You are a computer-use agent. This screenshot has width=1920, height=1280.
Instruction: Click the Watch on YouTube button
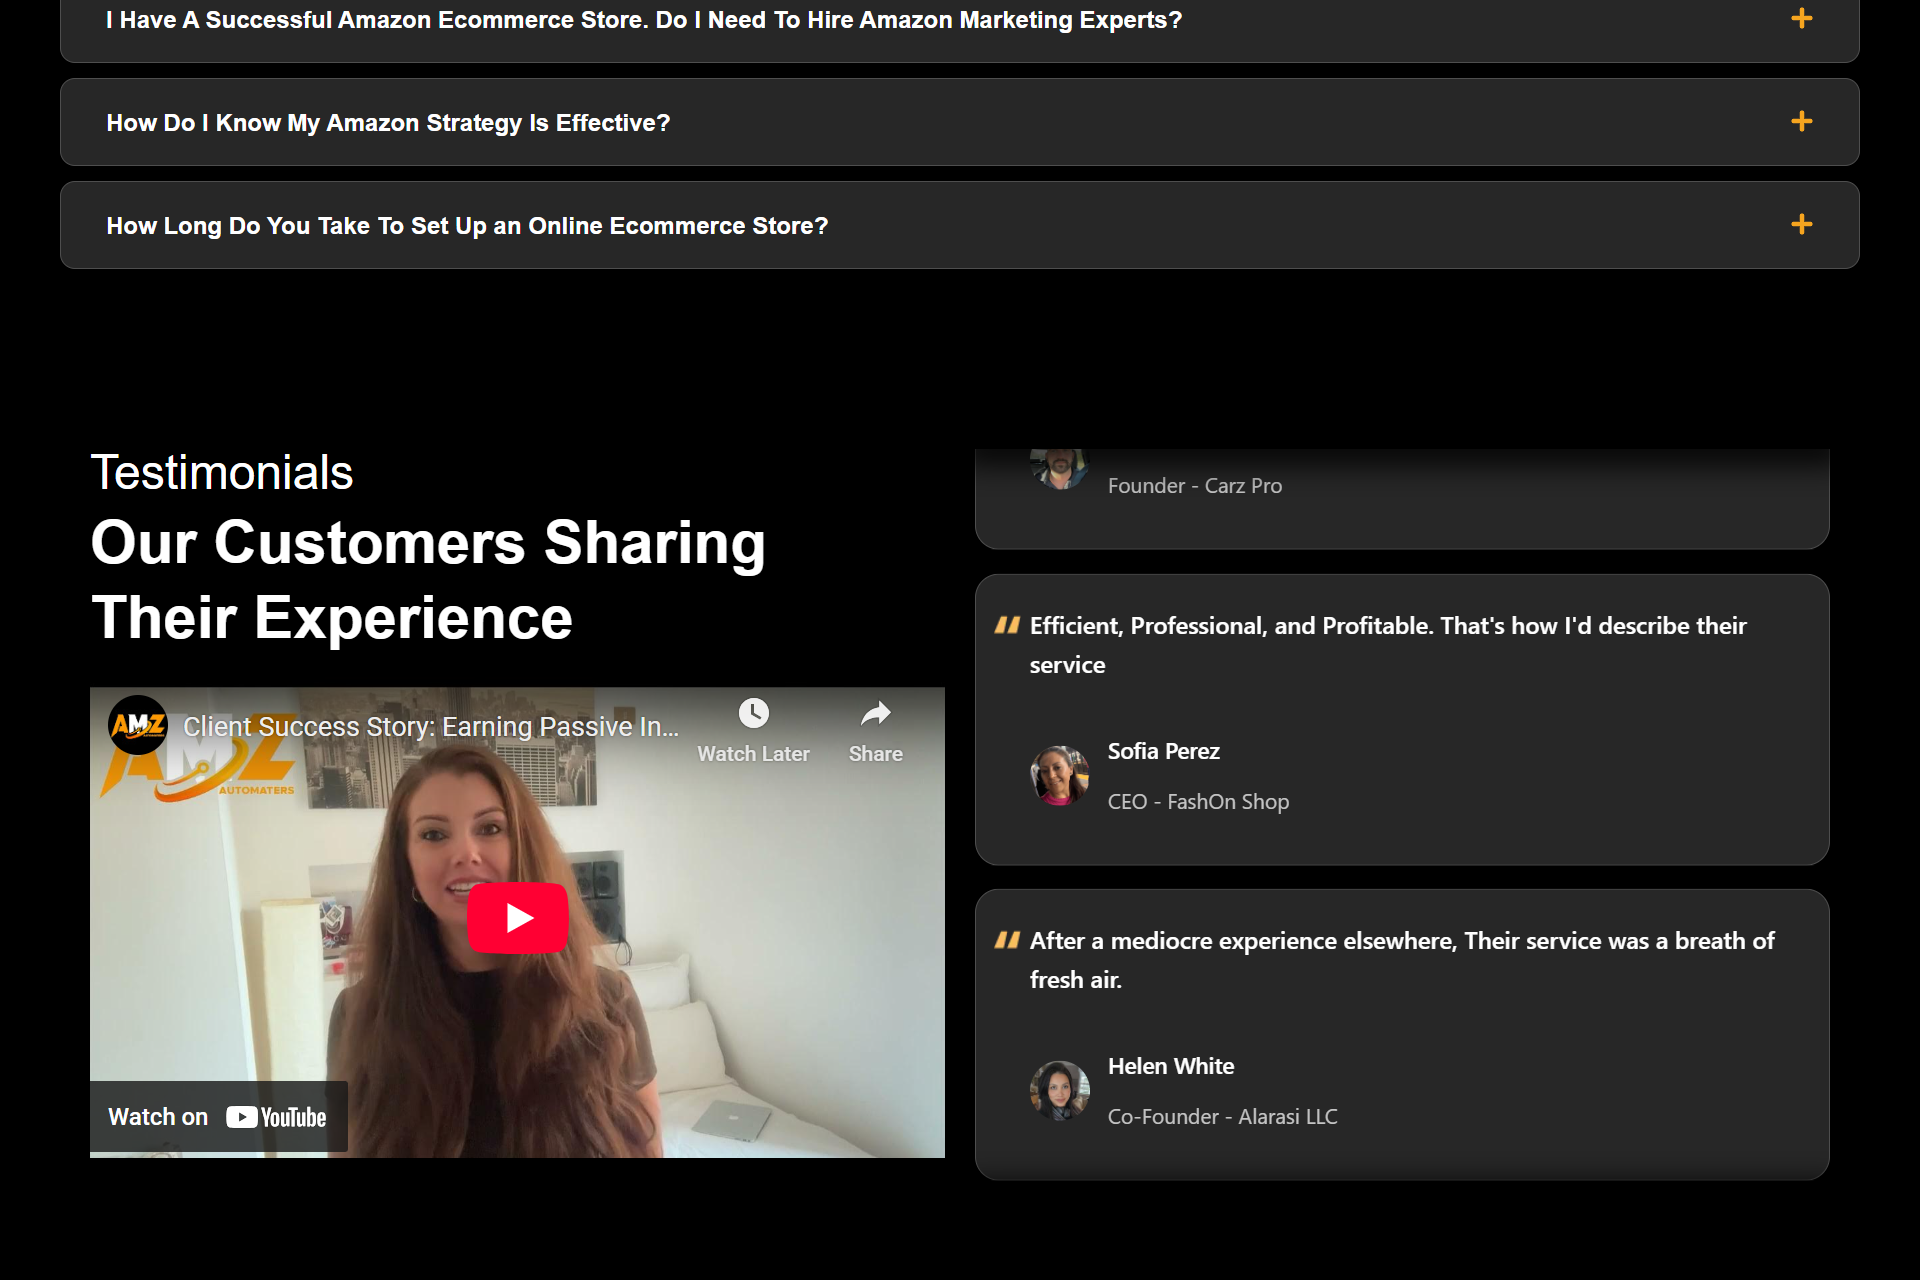point(218,1117)
